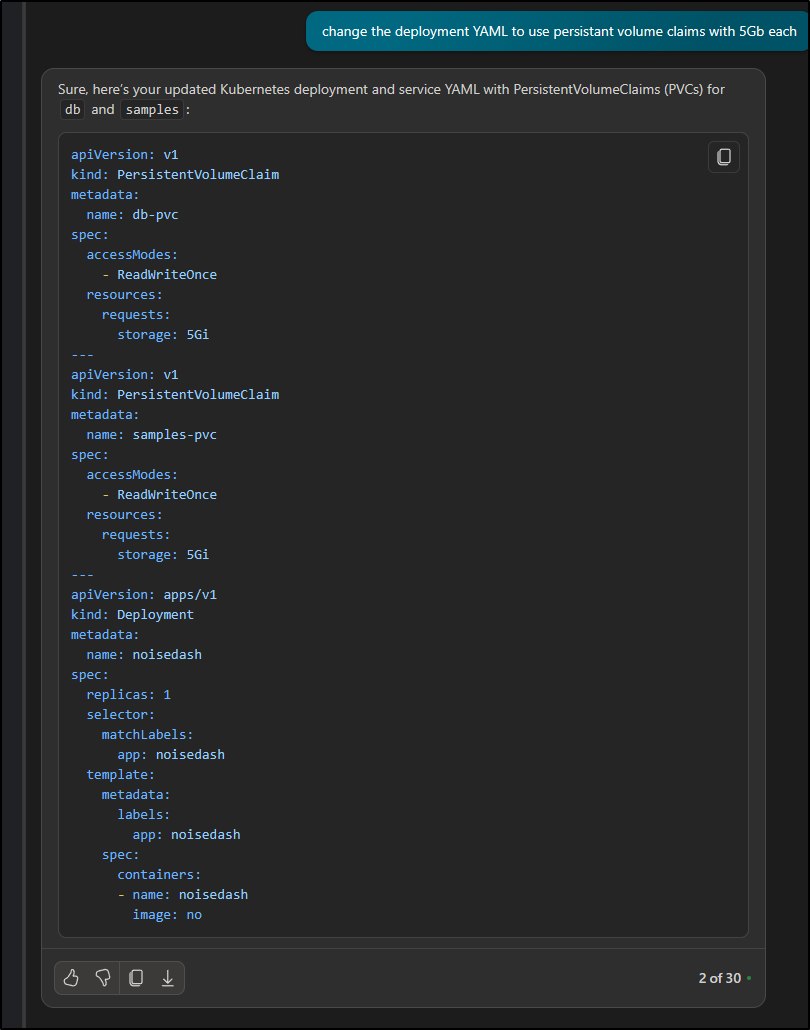Click the '2 of 30' response counter

[719, 978]
